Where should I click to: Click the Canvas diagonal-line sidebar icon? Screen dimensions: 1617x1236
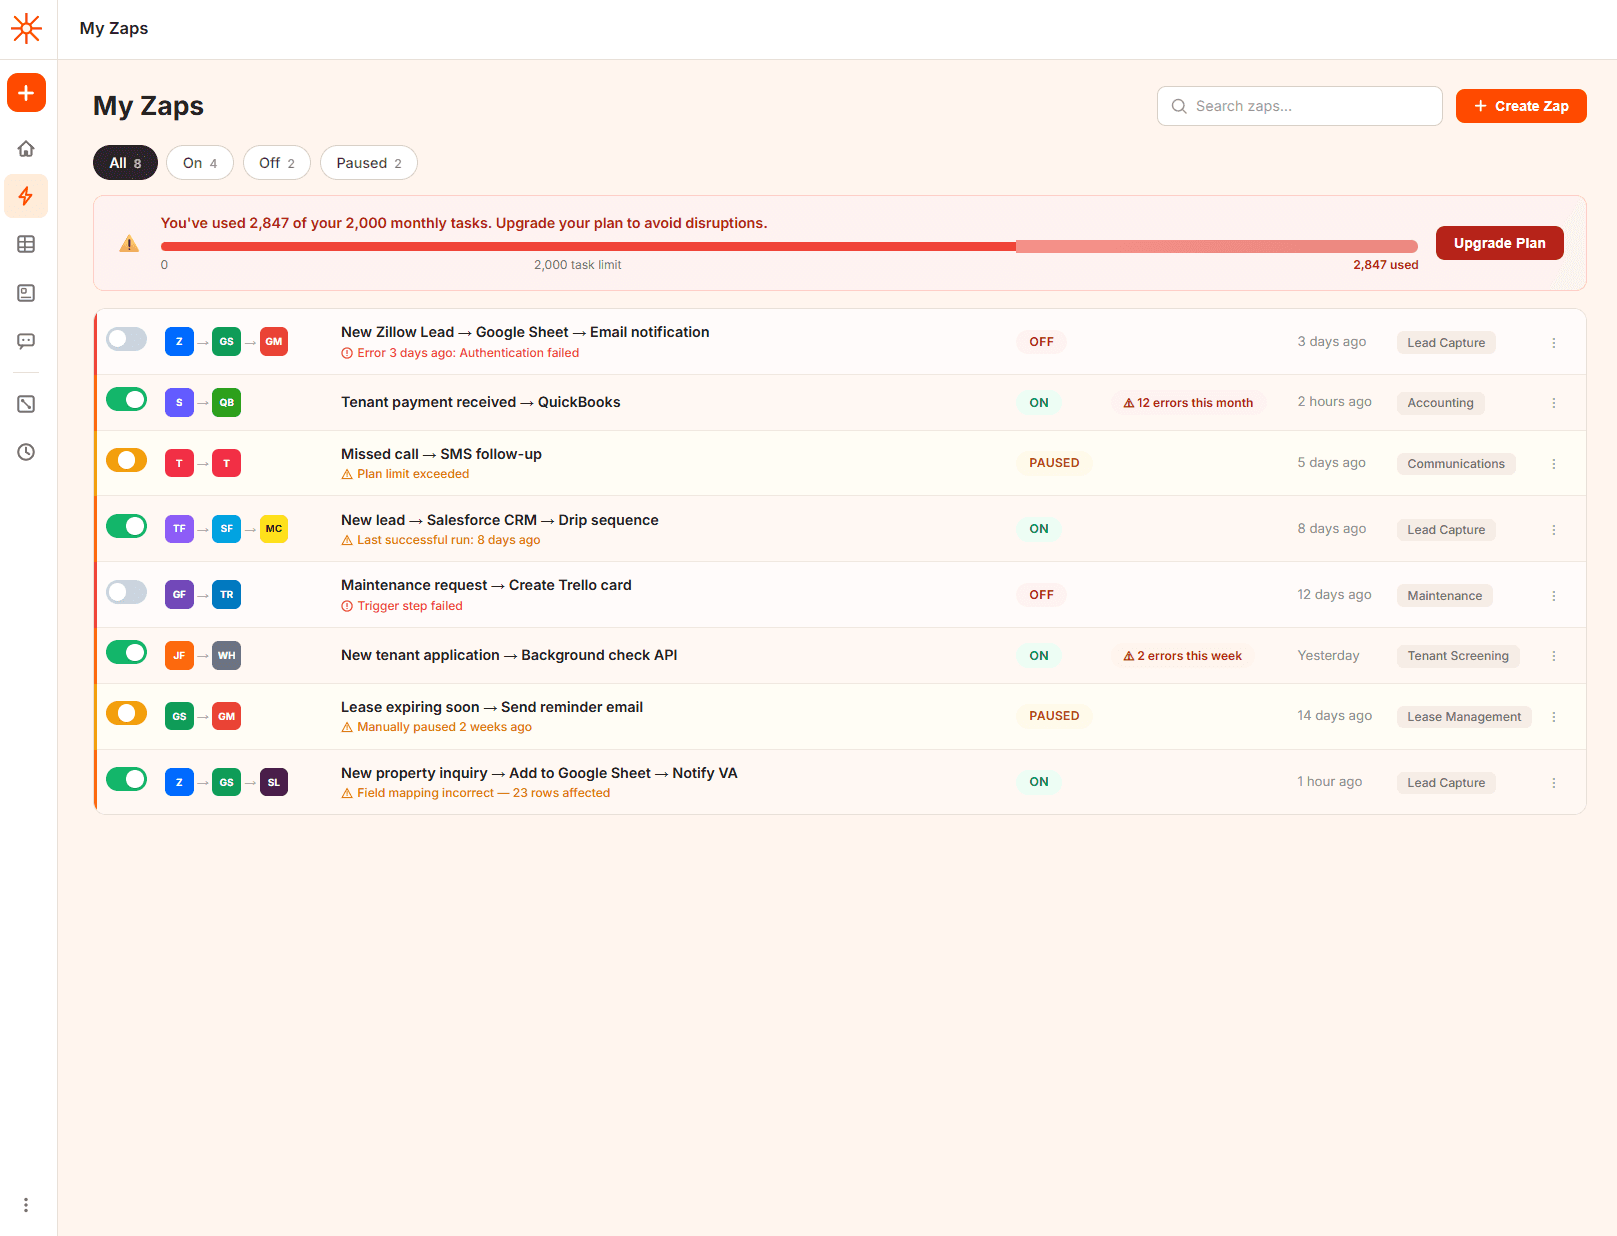point(26,404)
